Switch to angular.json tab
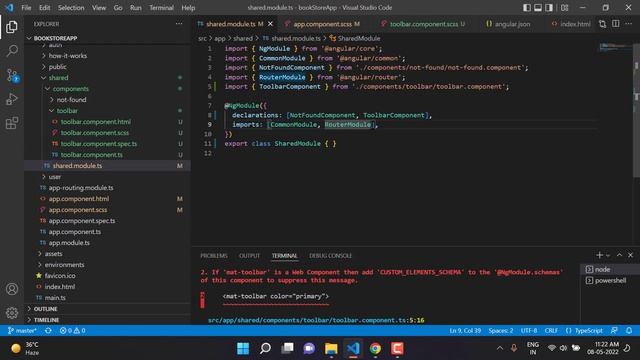The width and height of the screenshot is (640, 360). 508,24
